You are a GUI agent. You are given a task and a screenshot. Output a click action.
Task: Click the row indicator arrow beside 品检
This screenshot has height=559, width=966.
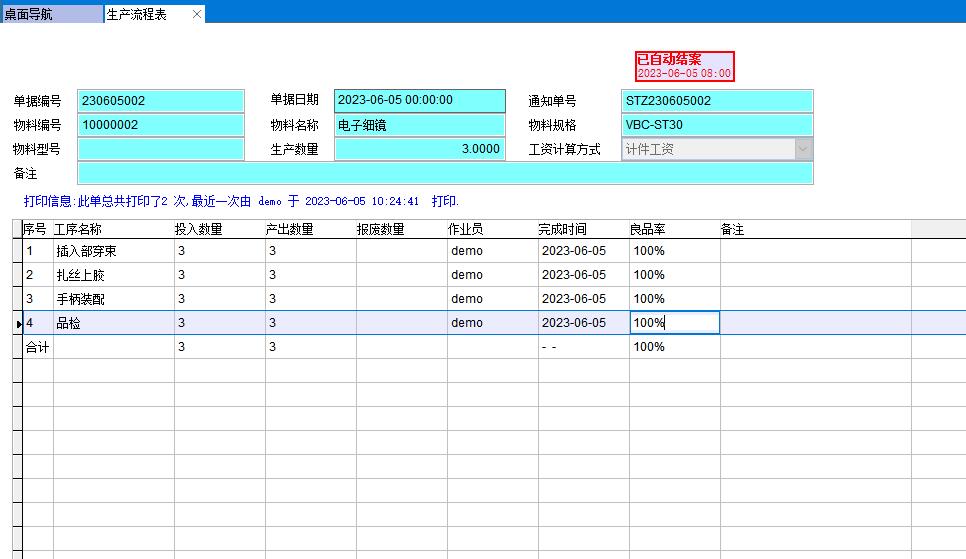coord(19,323)
